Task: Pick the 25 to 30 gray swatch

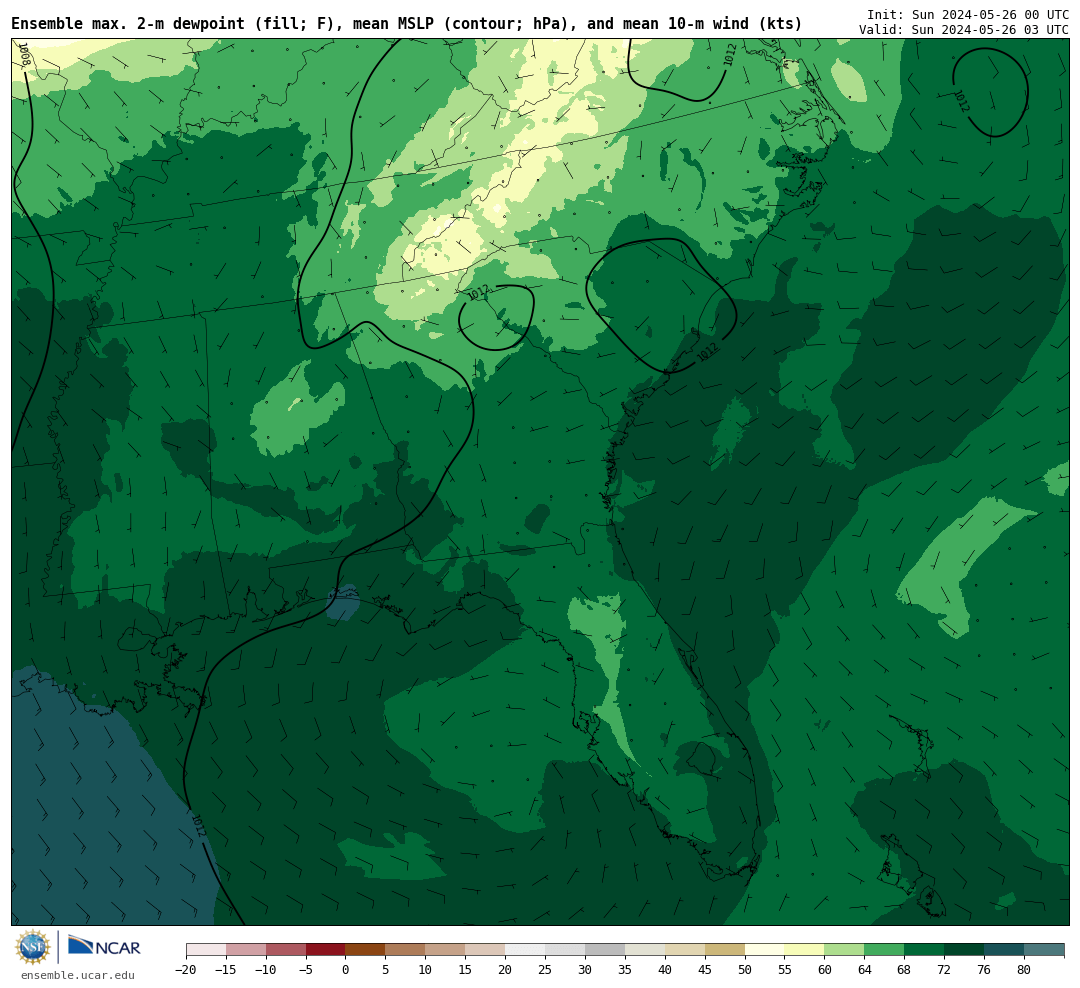Action: tap(565, 950)
